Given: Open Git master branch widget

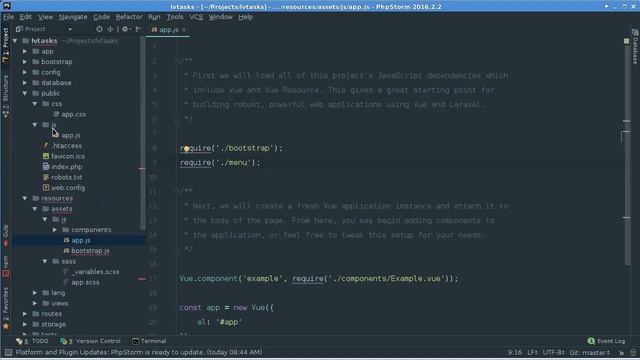Looking at the screenshot, I should tap(589, 353).
